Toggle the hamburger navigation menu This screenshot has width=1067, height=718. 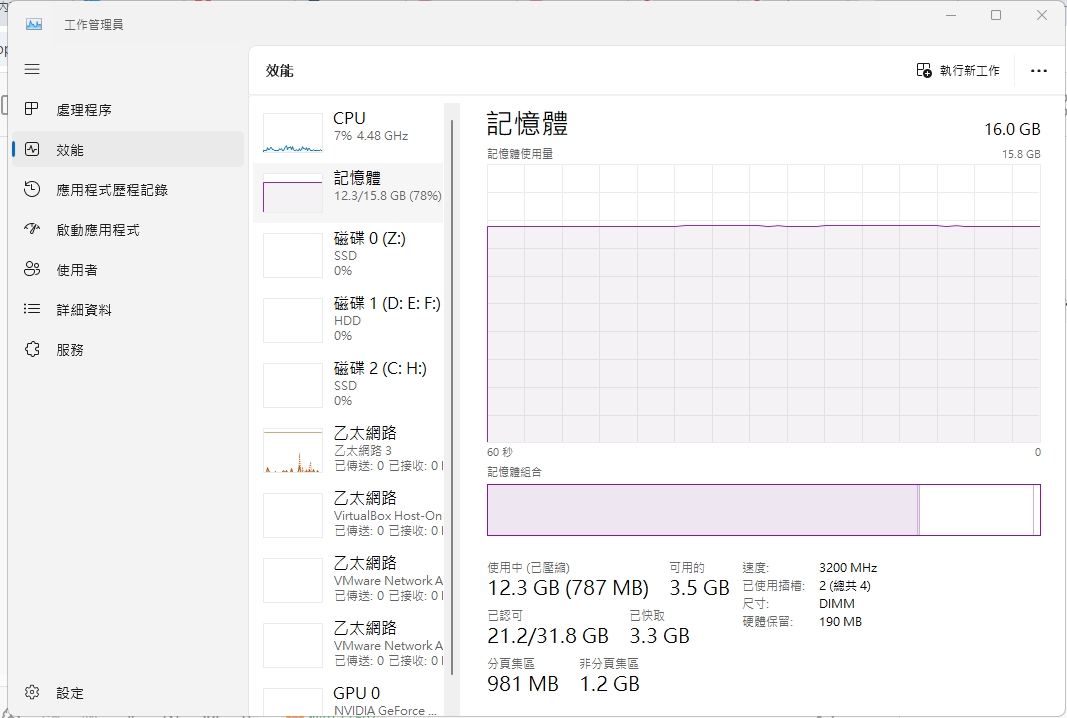coord(32,69)
